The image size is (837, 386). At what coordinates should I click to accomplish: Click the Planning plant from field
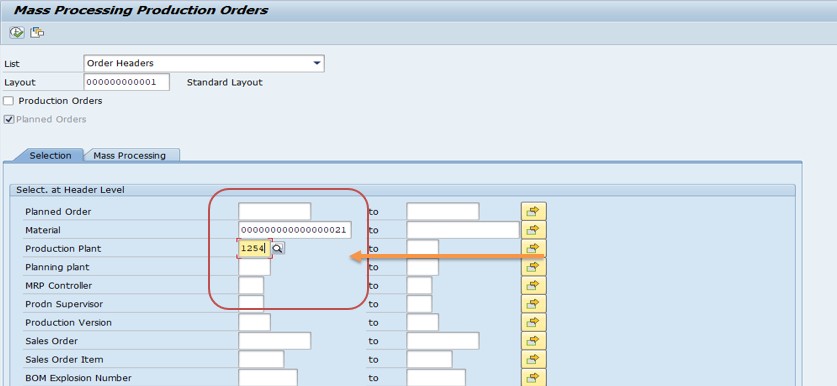click(255, 267)
